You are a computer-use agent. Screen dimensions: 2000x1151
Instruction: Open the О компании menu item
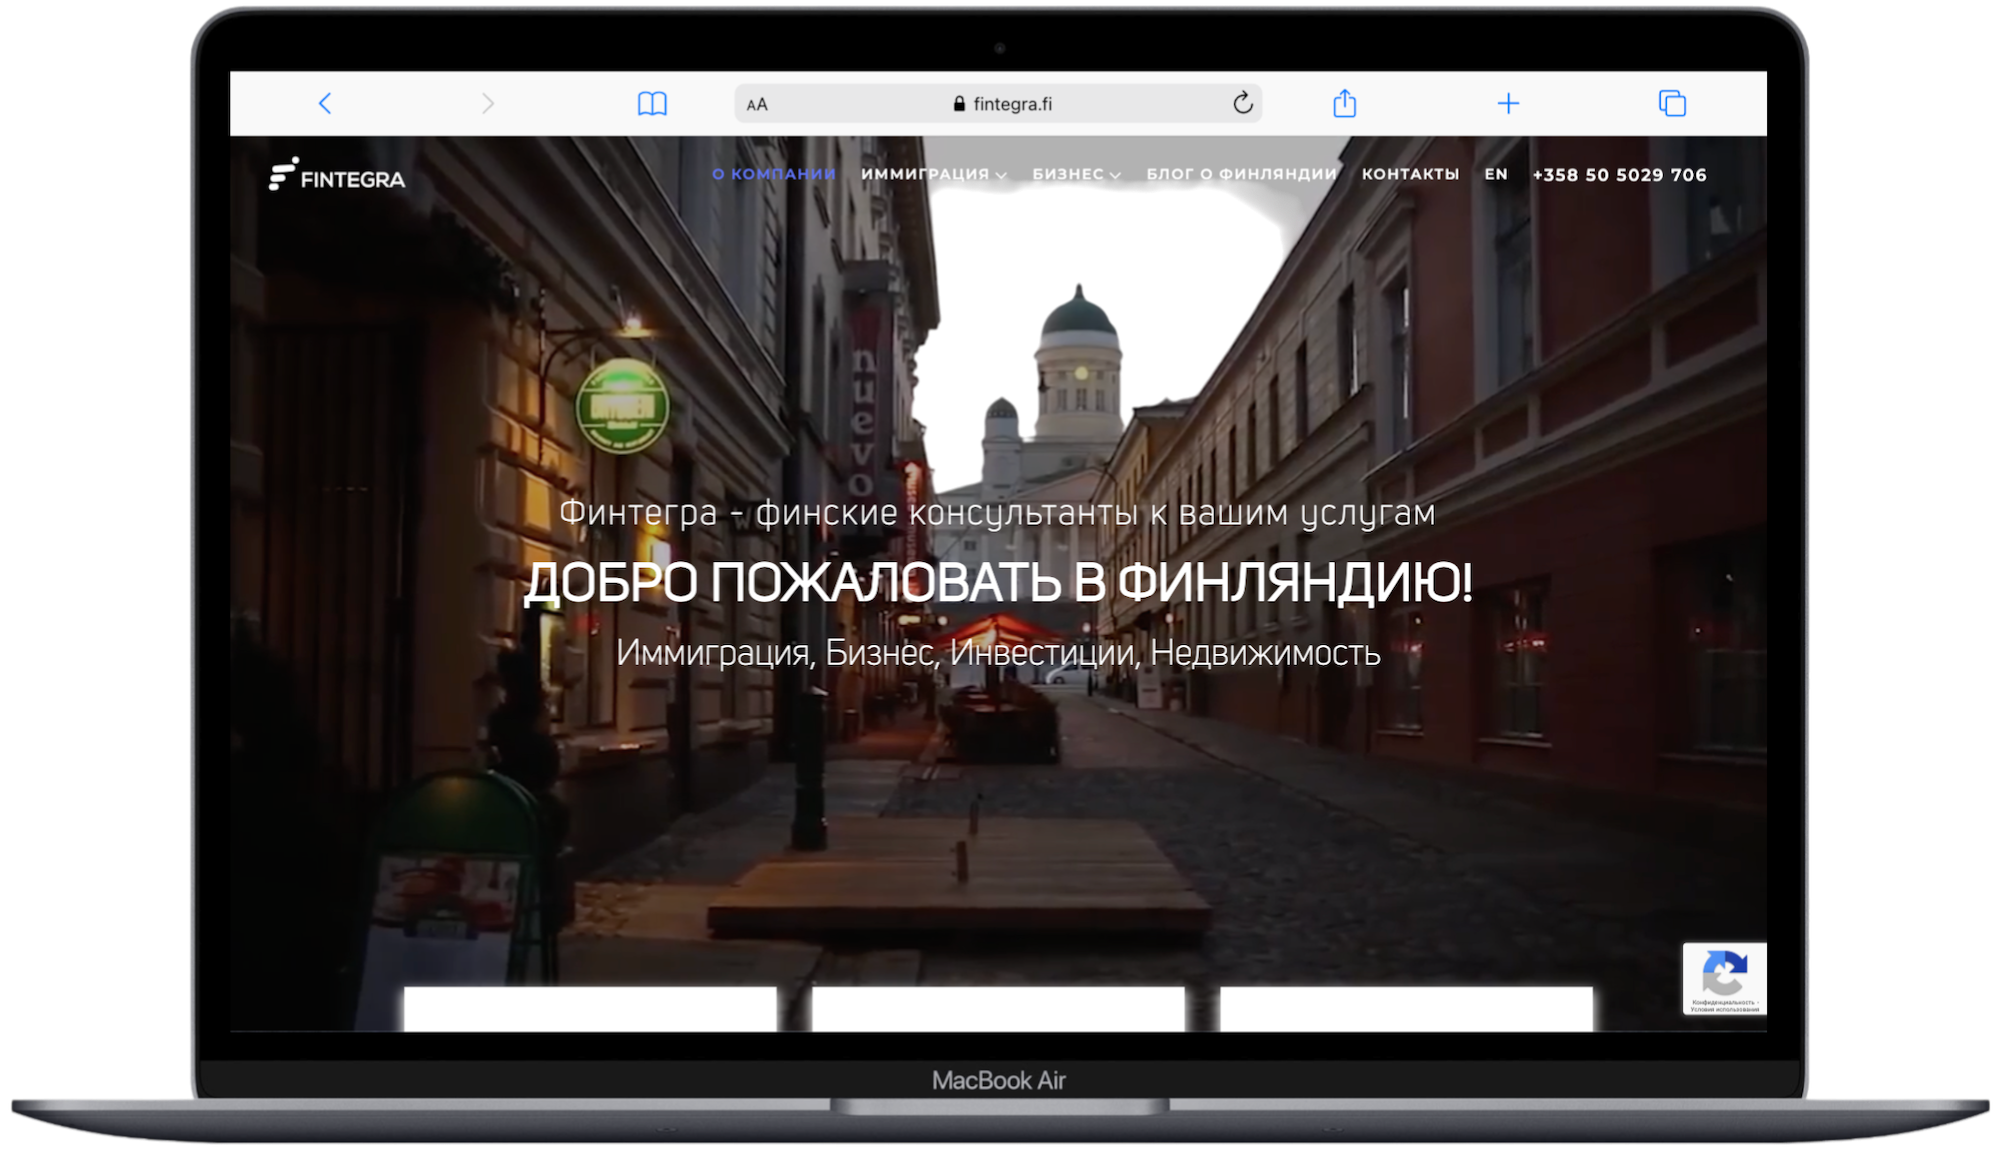coord(773,174)
